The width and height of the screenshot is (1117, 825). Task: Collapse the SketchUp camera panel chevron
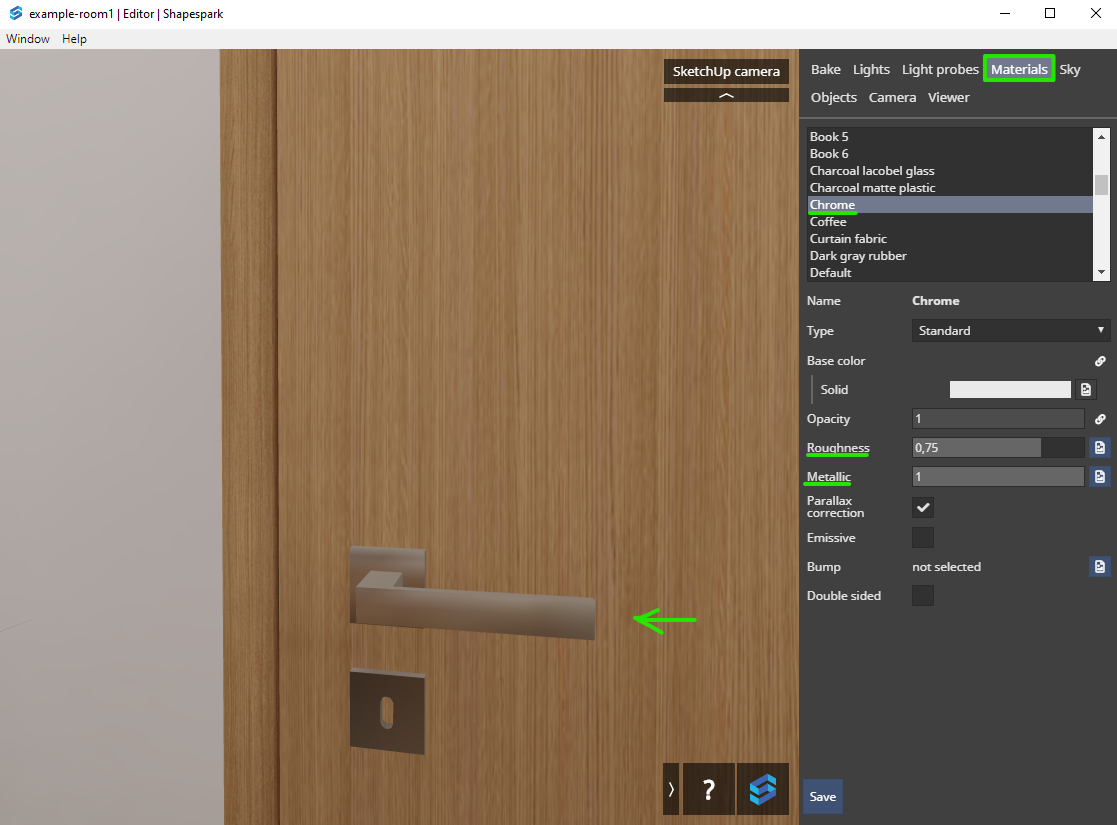[726, 96]
